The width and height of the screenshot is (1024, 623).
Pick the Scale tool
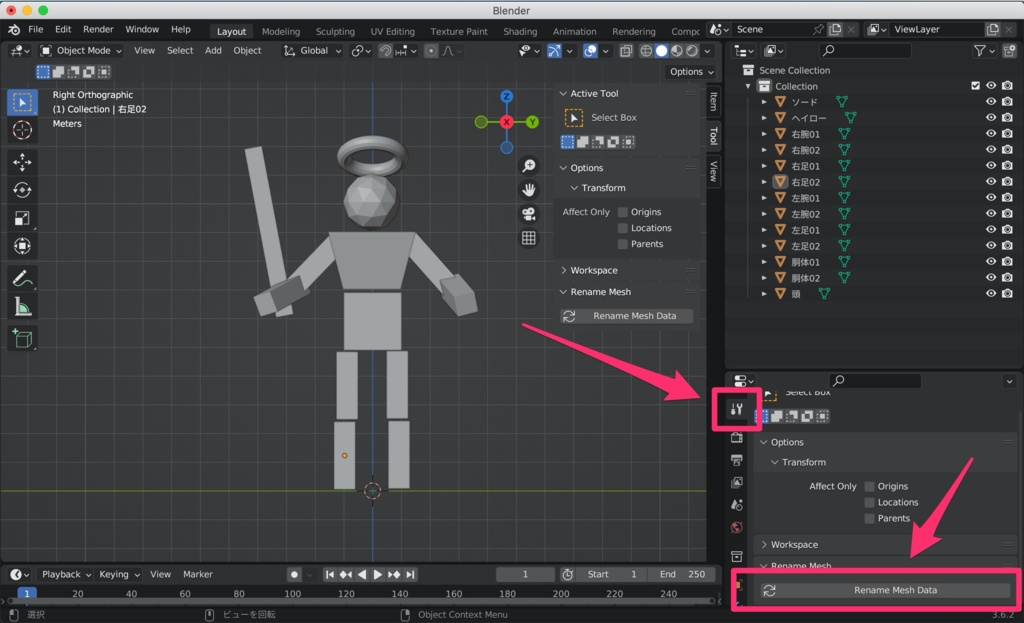click(x=22, y=218)
